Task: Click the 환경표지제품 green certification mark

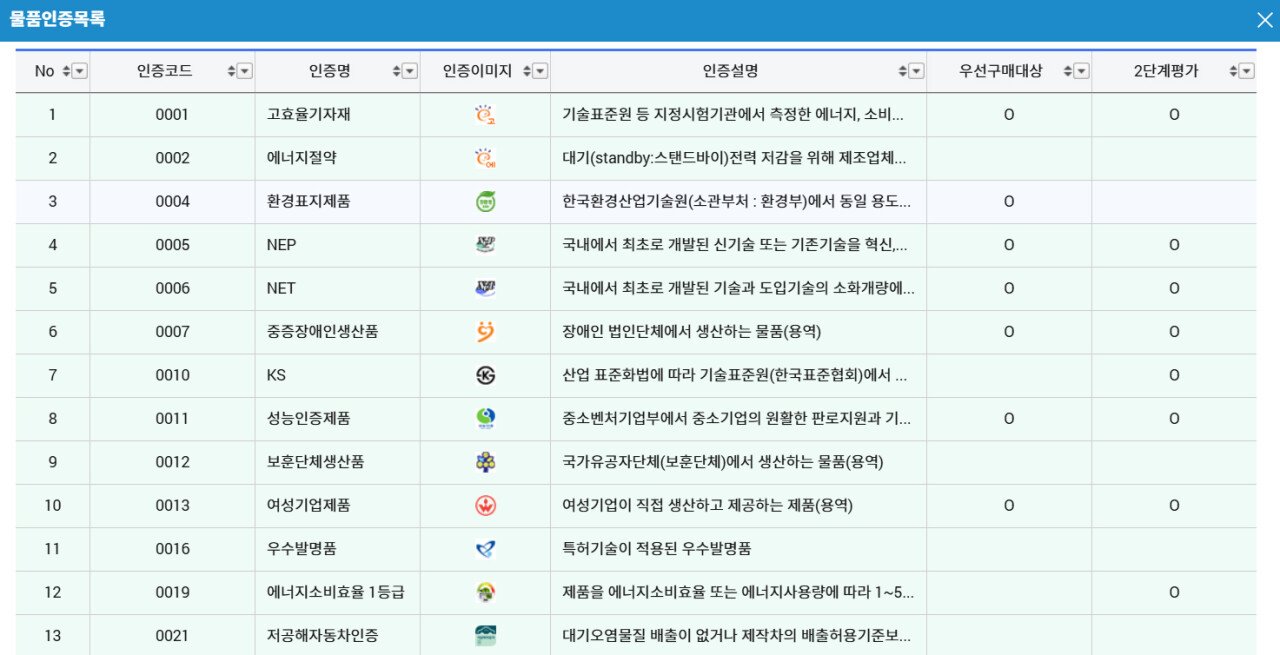Action: point(484,201)
